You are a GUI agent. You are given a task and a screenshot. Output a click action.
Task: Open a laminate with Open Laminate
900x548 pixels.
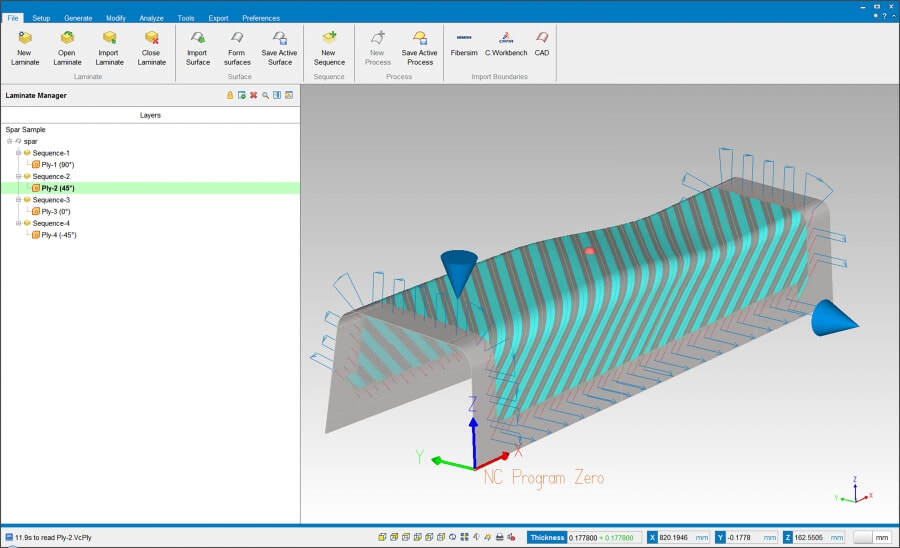point(67,40)
